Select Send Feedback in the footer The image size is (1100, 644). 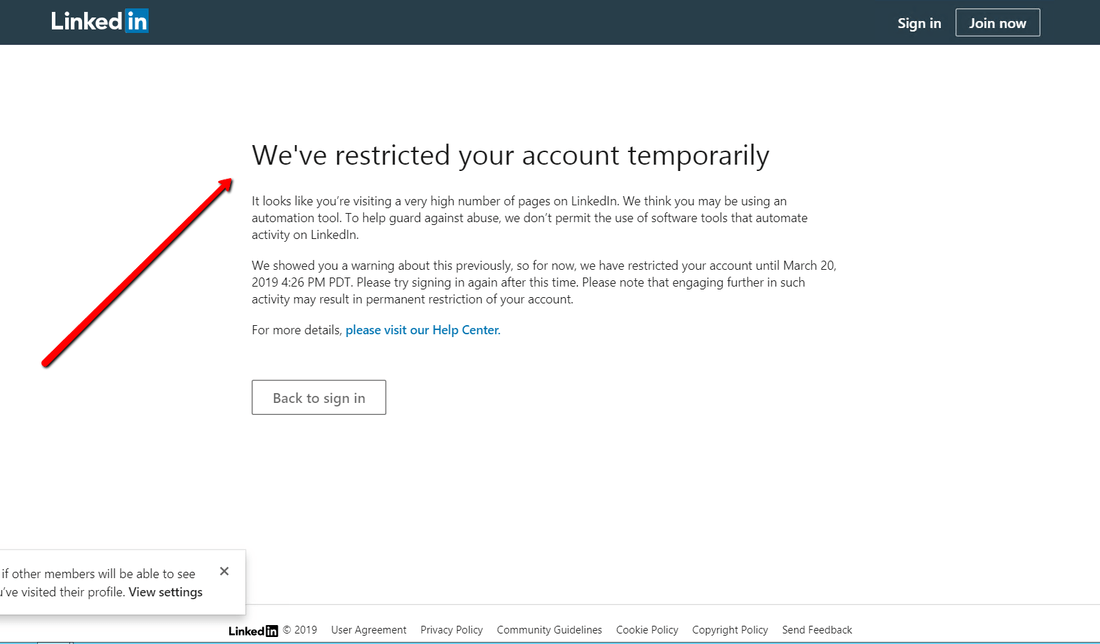click(817, 630)
